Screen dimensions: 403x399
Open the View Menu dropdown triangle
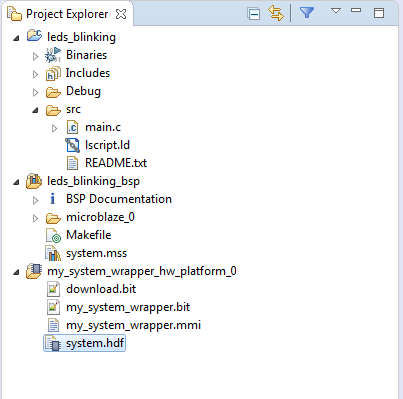(336, 11)
